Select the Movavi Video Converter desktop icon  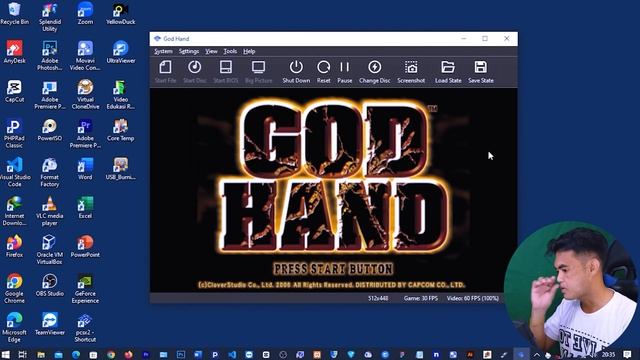click(85, 56)
